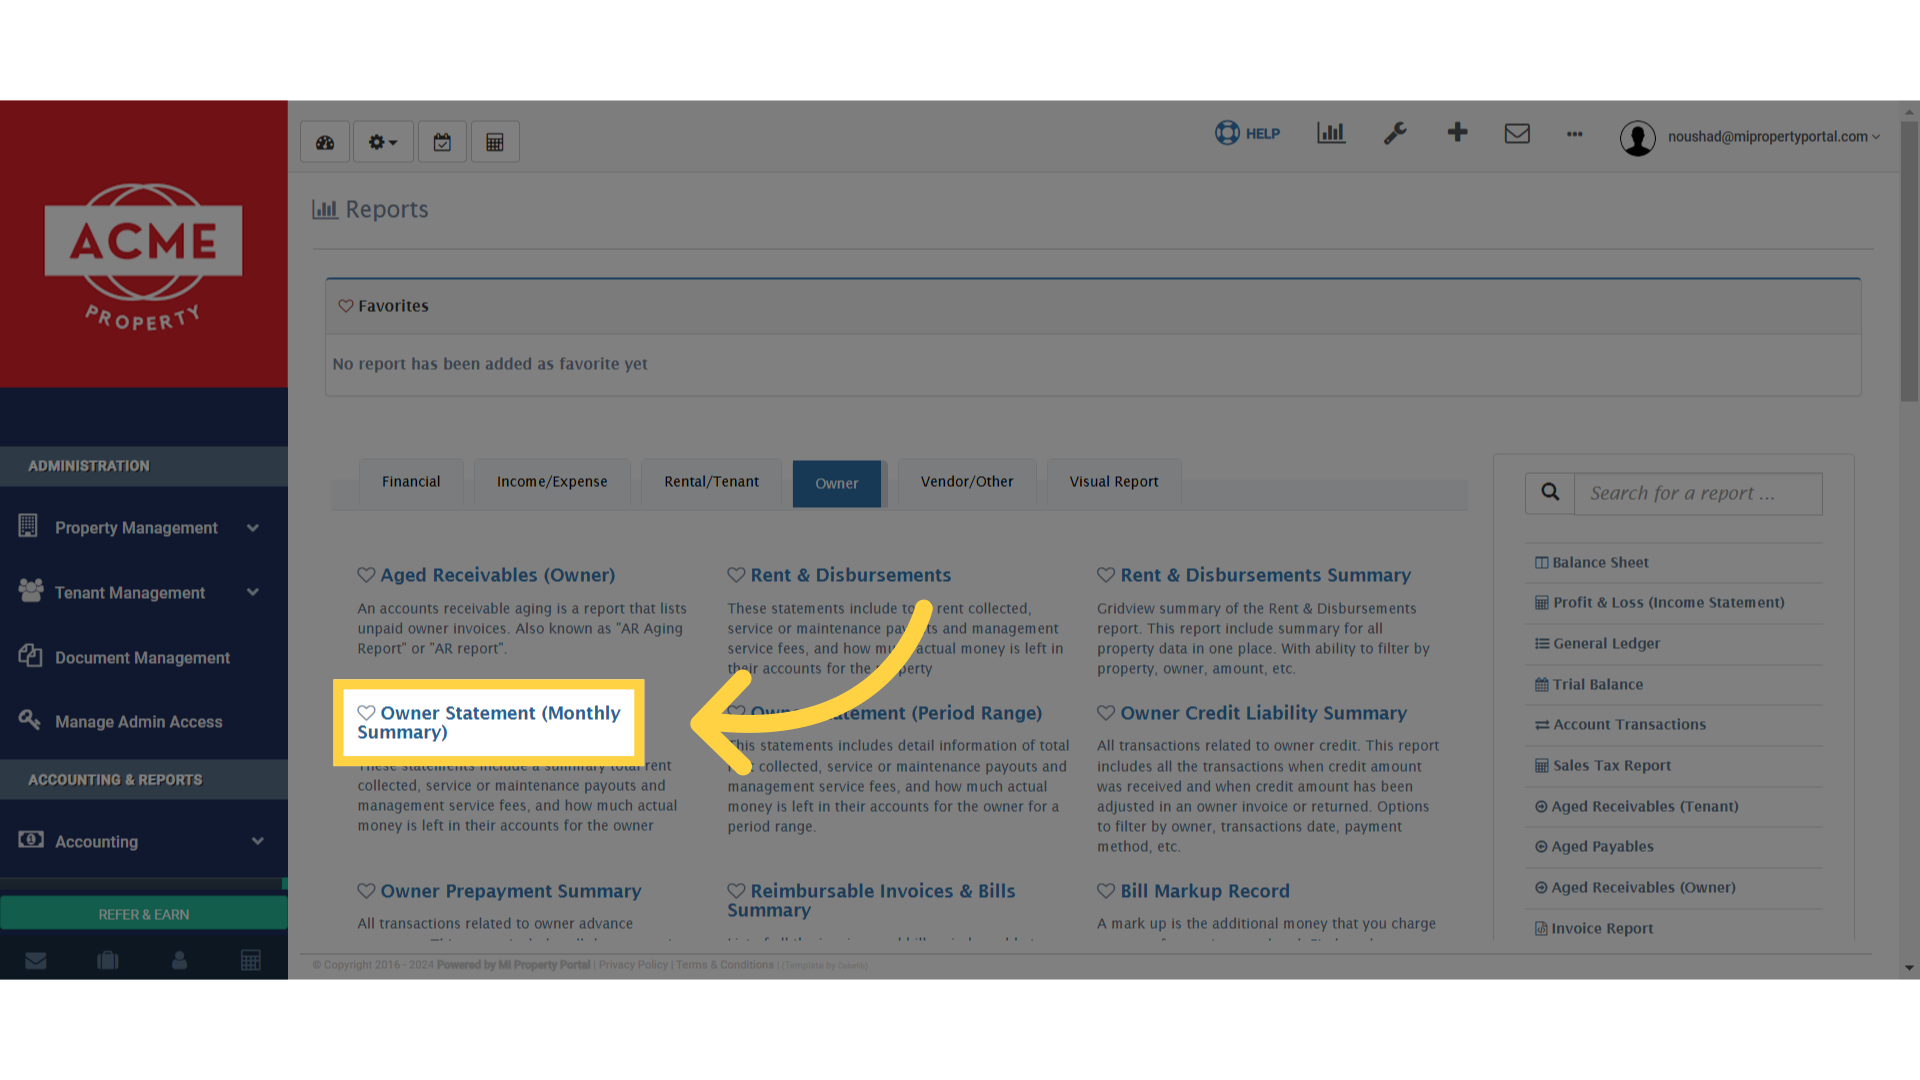Screen dimensions: 1920x1080
Task: Select the calendar icon in the top toolbar
Action: (x=442, y=141)
